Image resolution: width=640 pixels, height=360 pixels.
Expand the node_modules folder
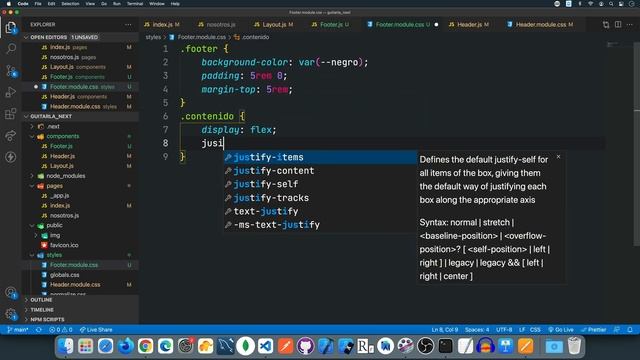(81, 176)
